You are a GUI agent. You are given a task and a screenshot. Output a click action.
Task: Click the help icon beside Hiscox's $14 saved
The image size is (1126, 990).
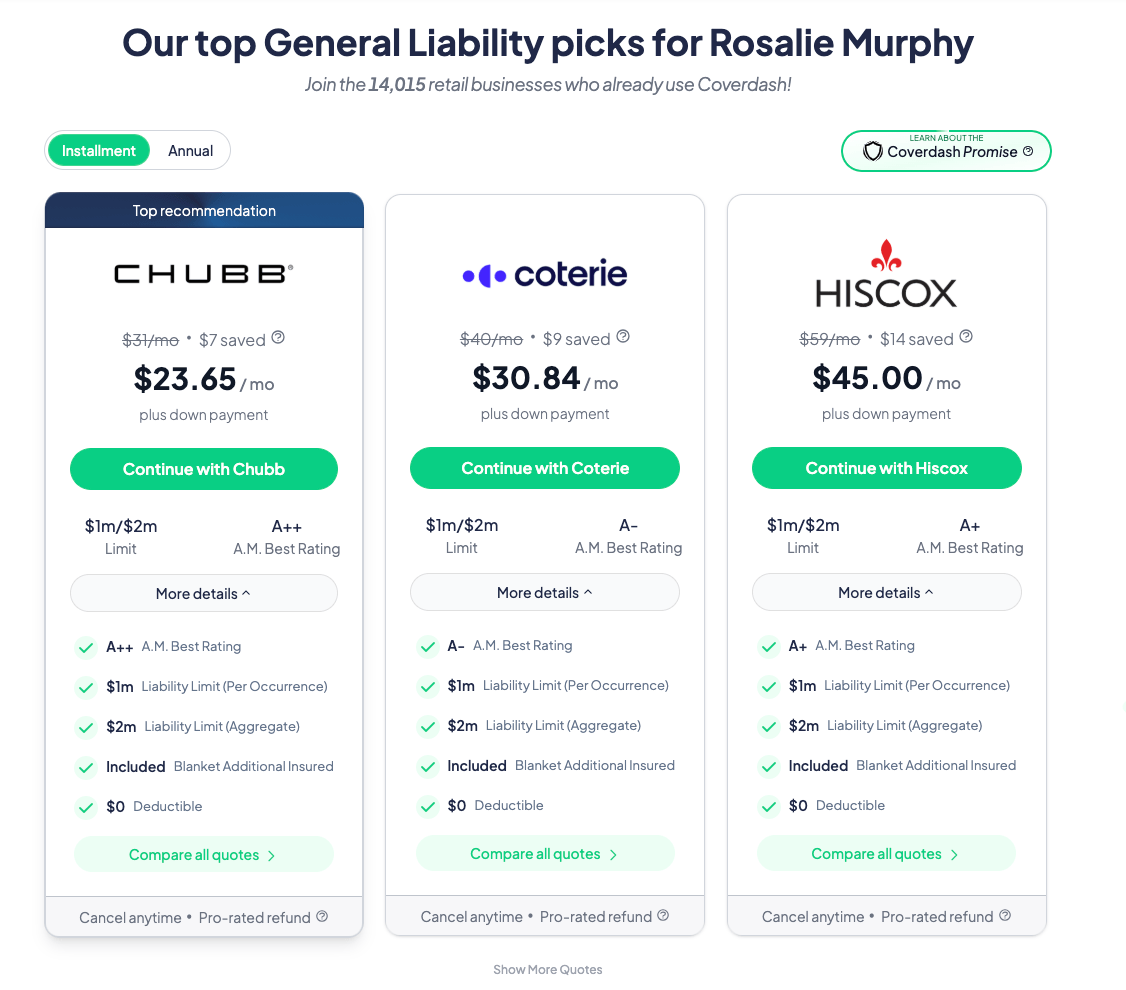(x=966, y=337)
